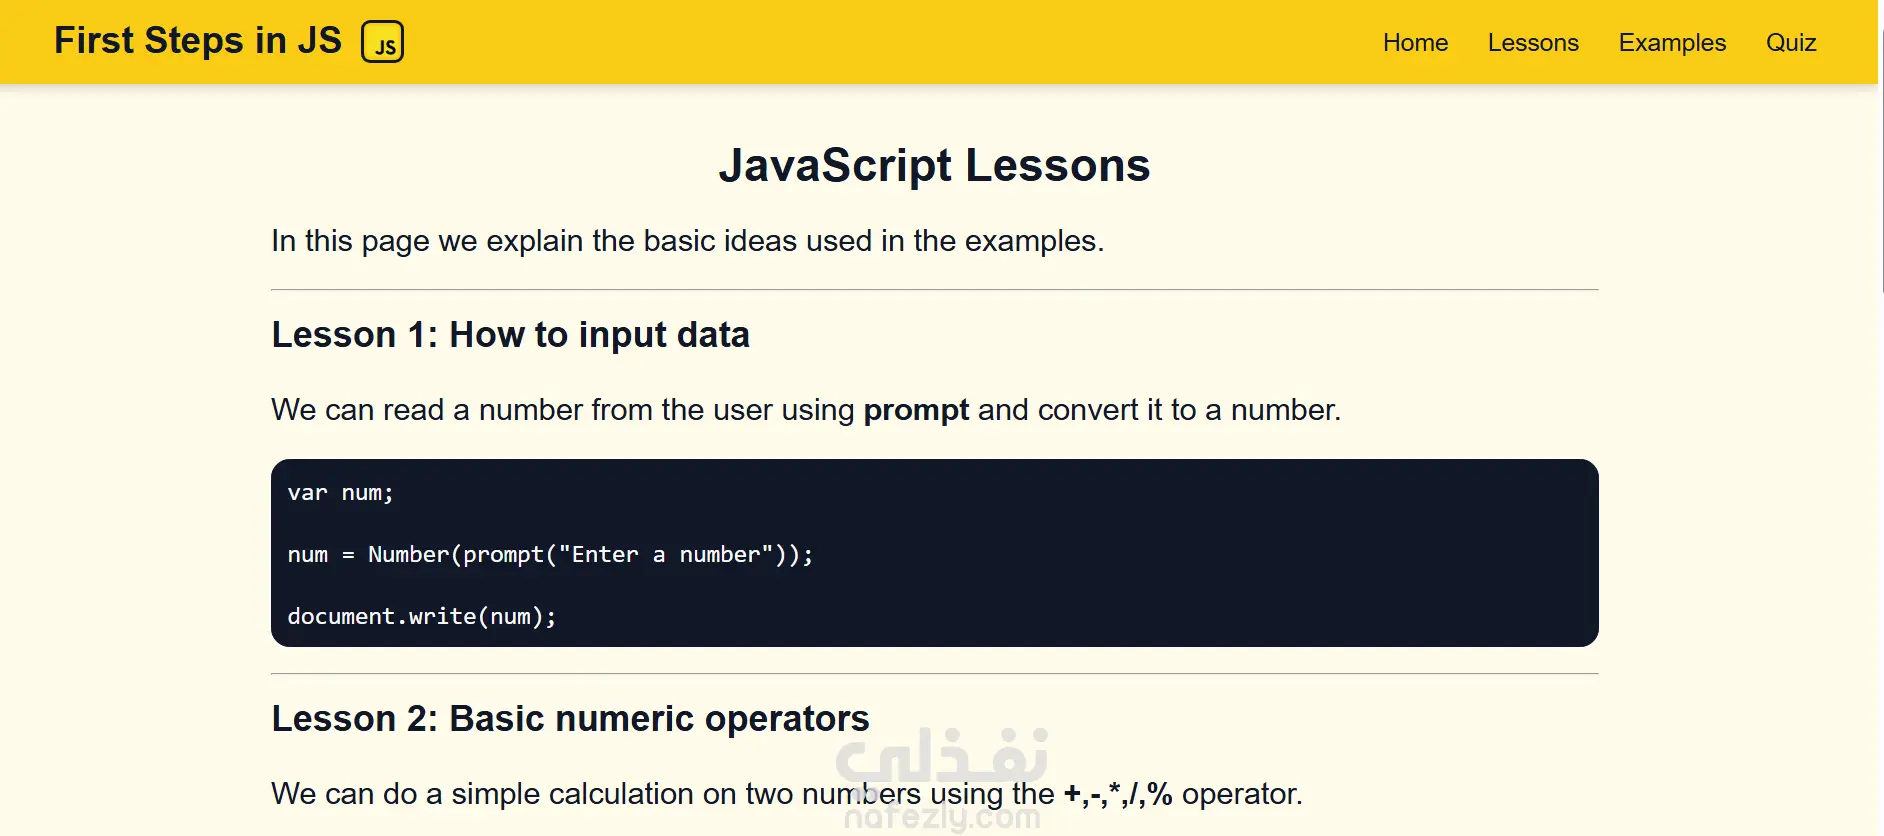Screen dimensions: 1884x836
Task: Open the Examples navigation link
Action: pyautogui.click(x=1672, y=43)
